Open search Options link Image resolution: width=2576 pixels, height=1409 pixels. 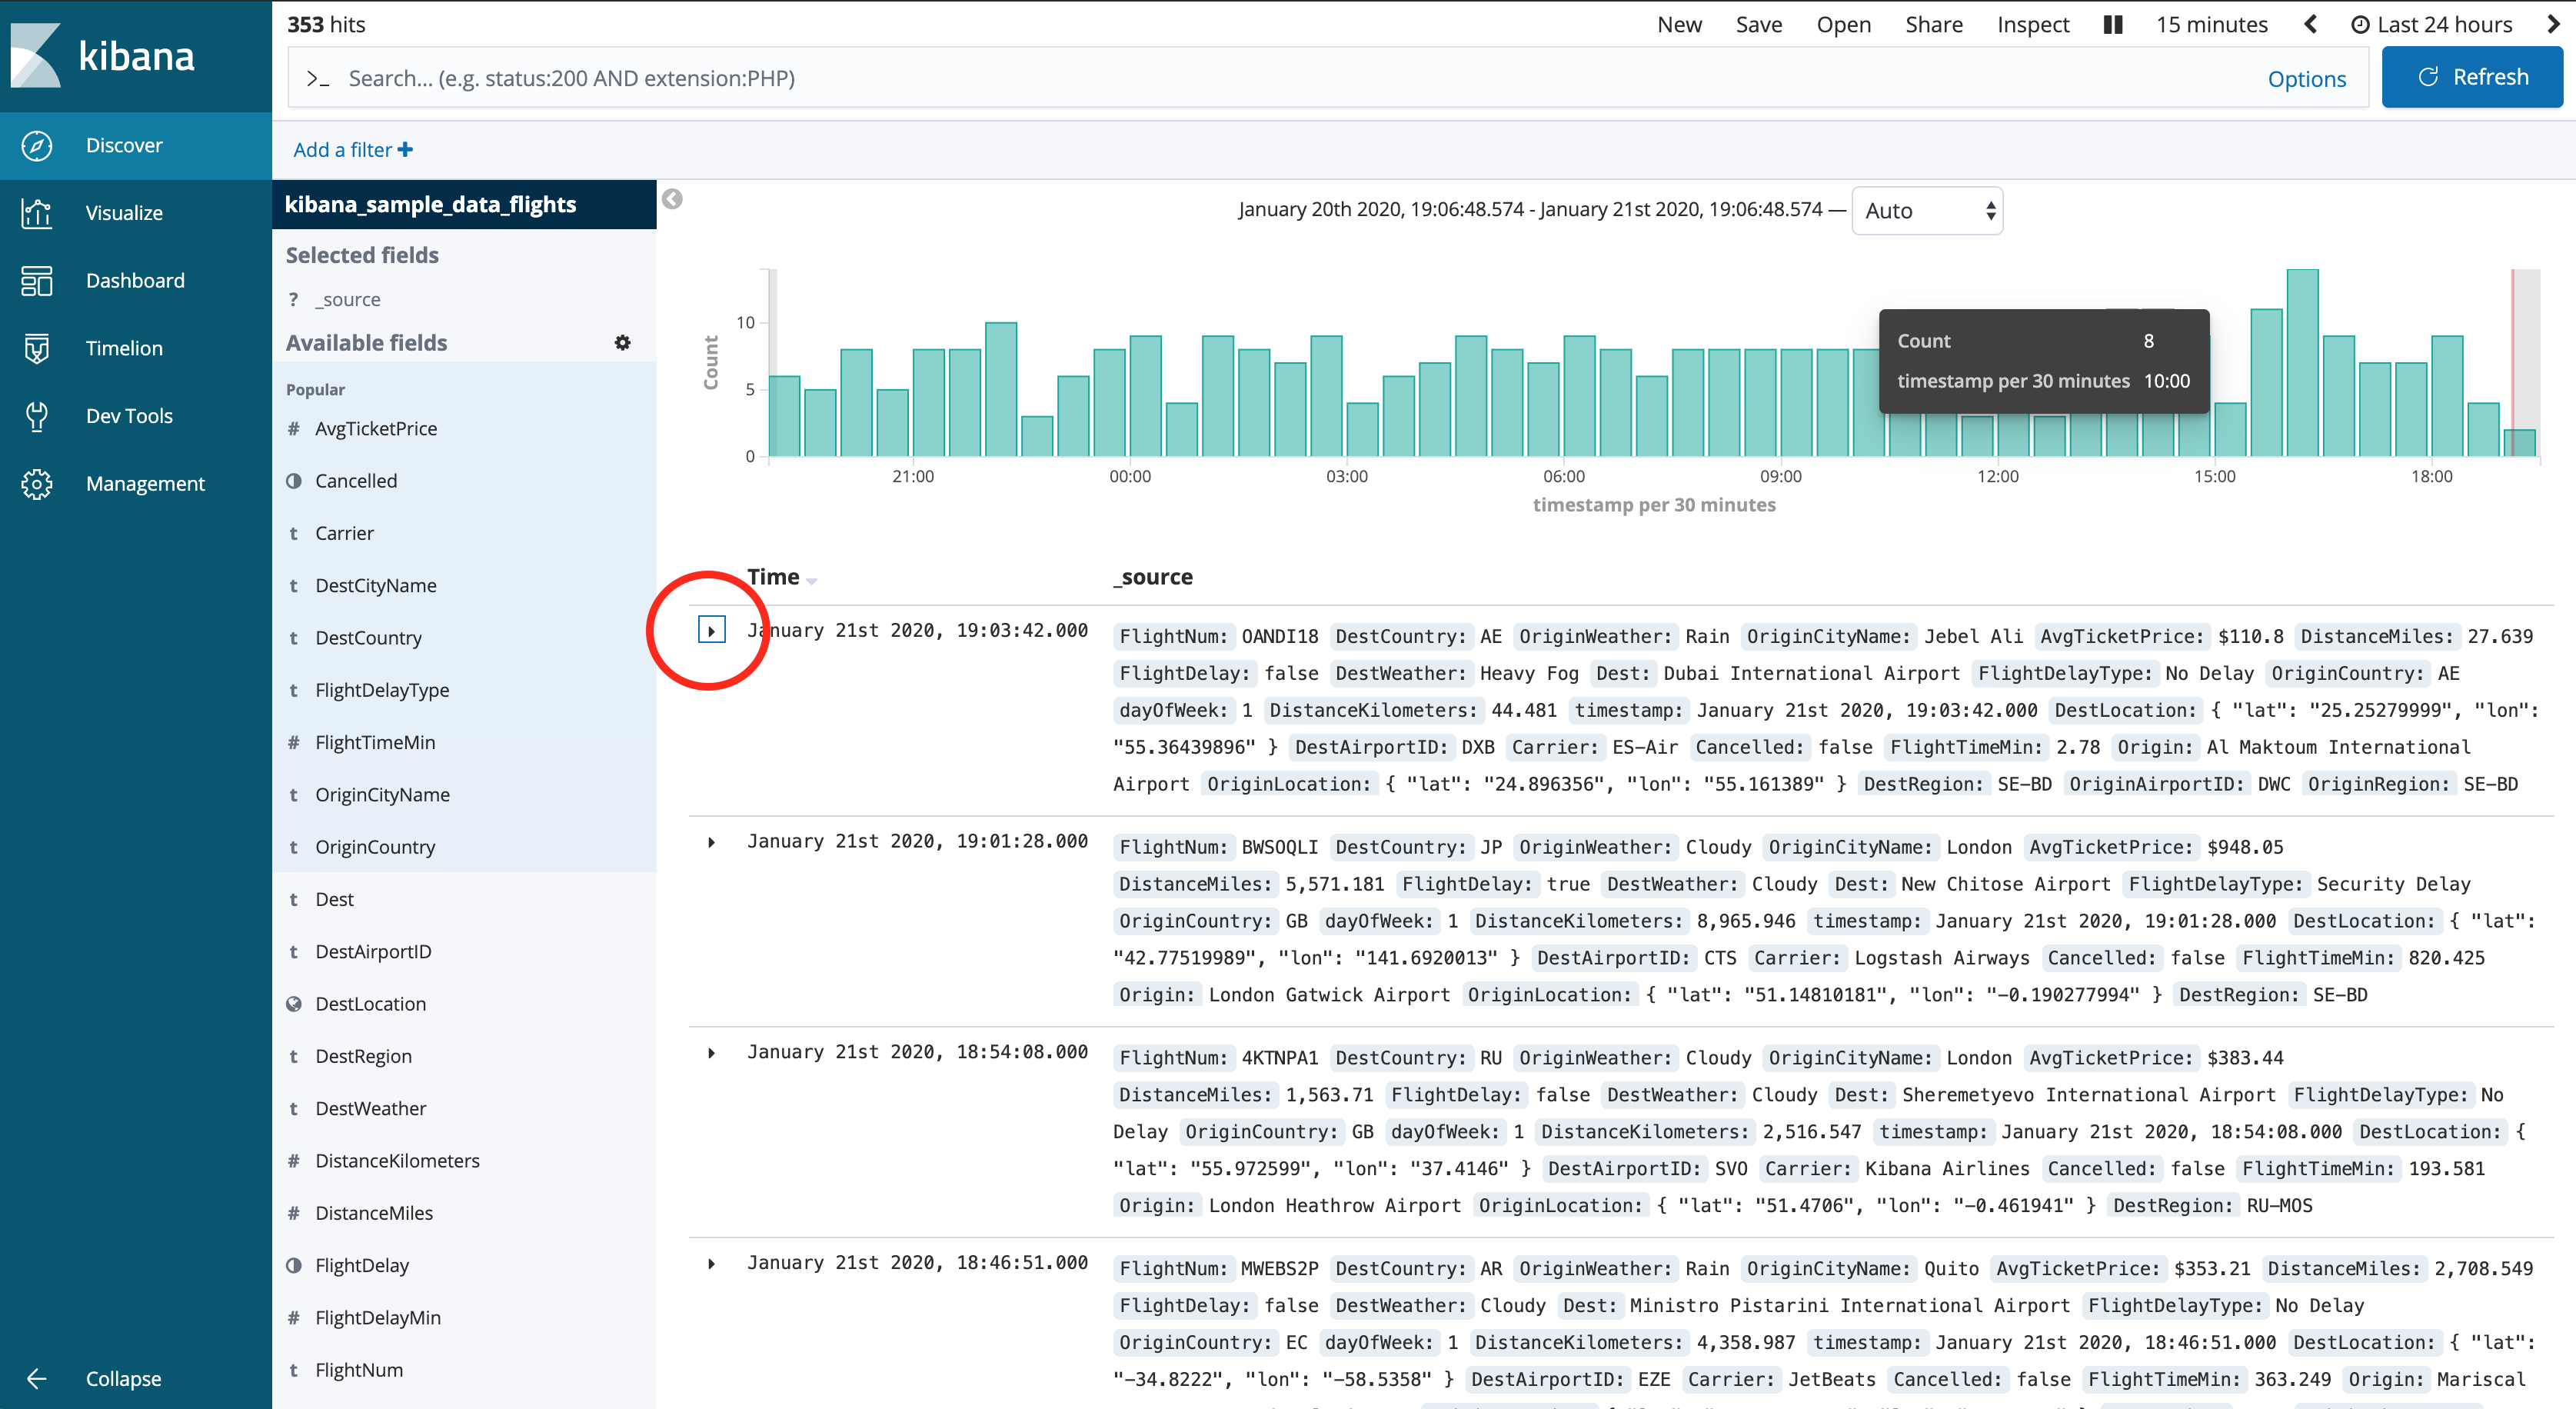2306,79
